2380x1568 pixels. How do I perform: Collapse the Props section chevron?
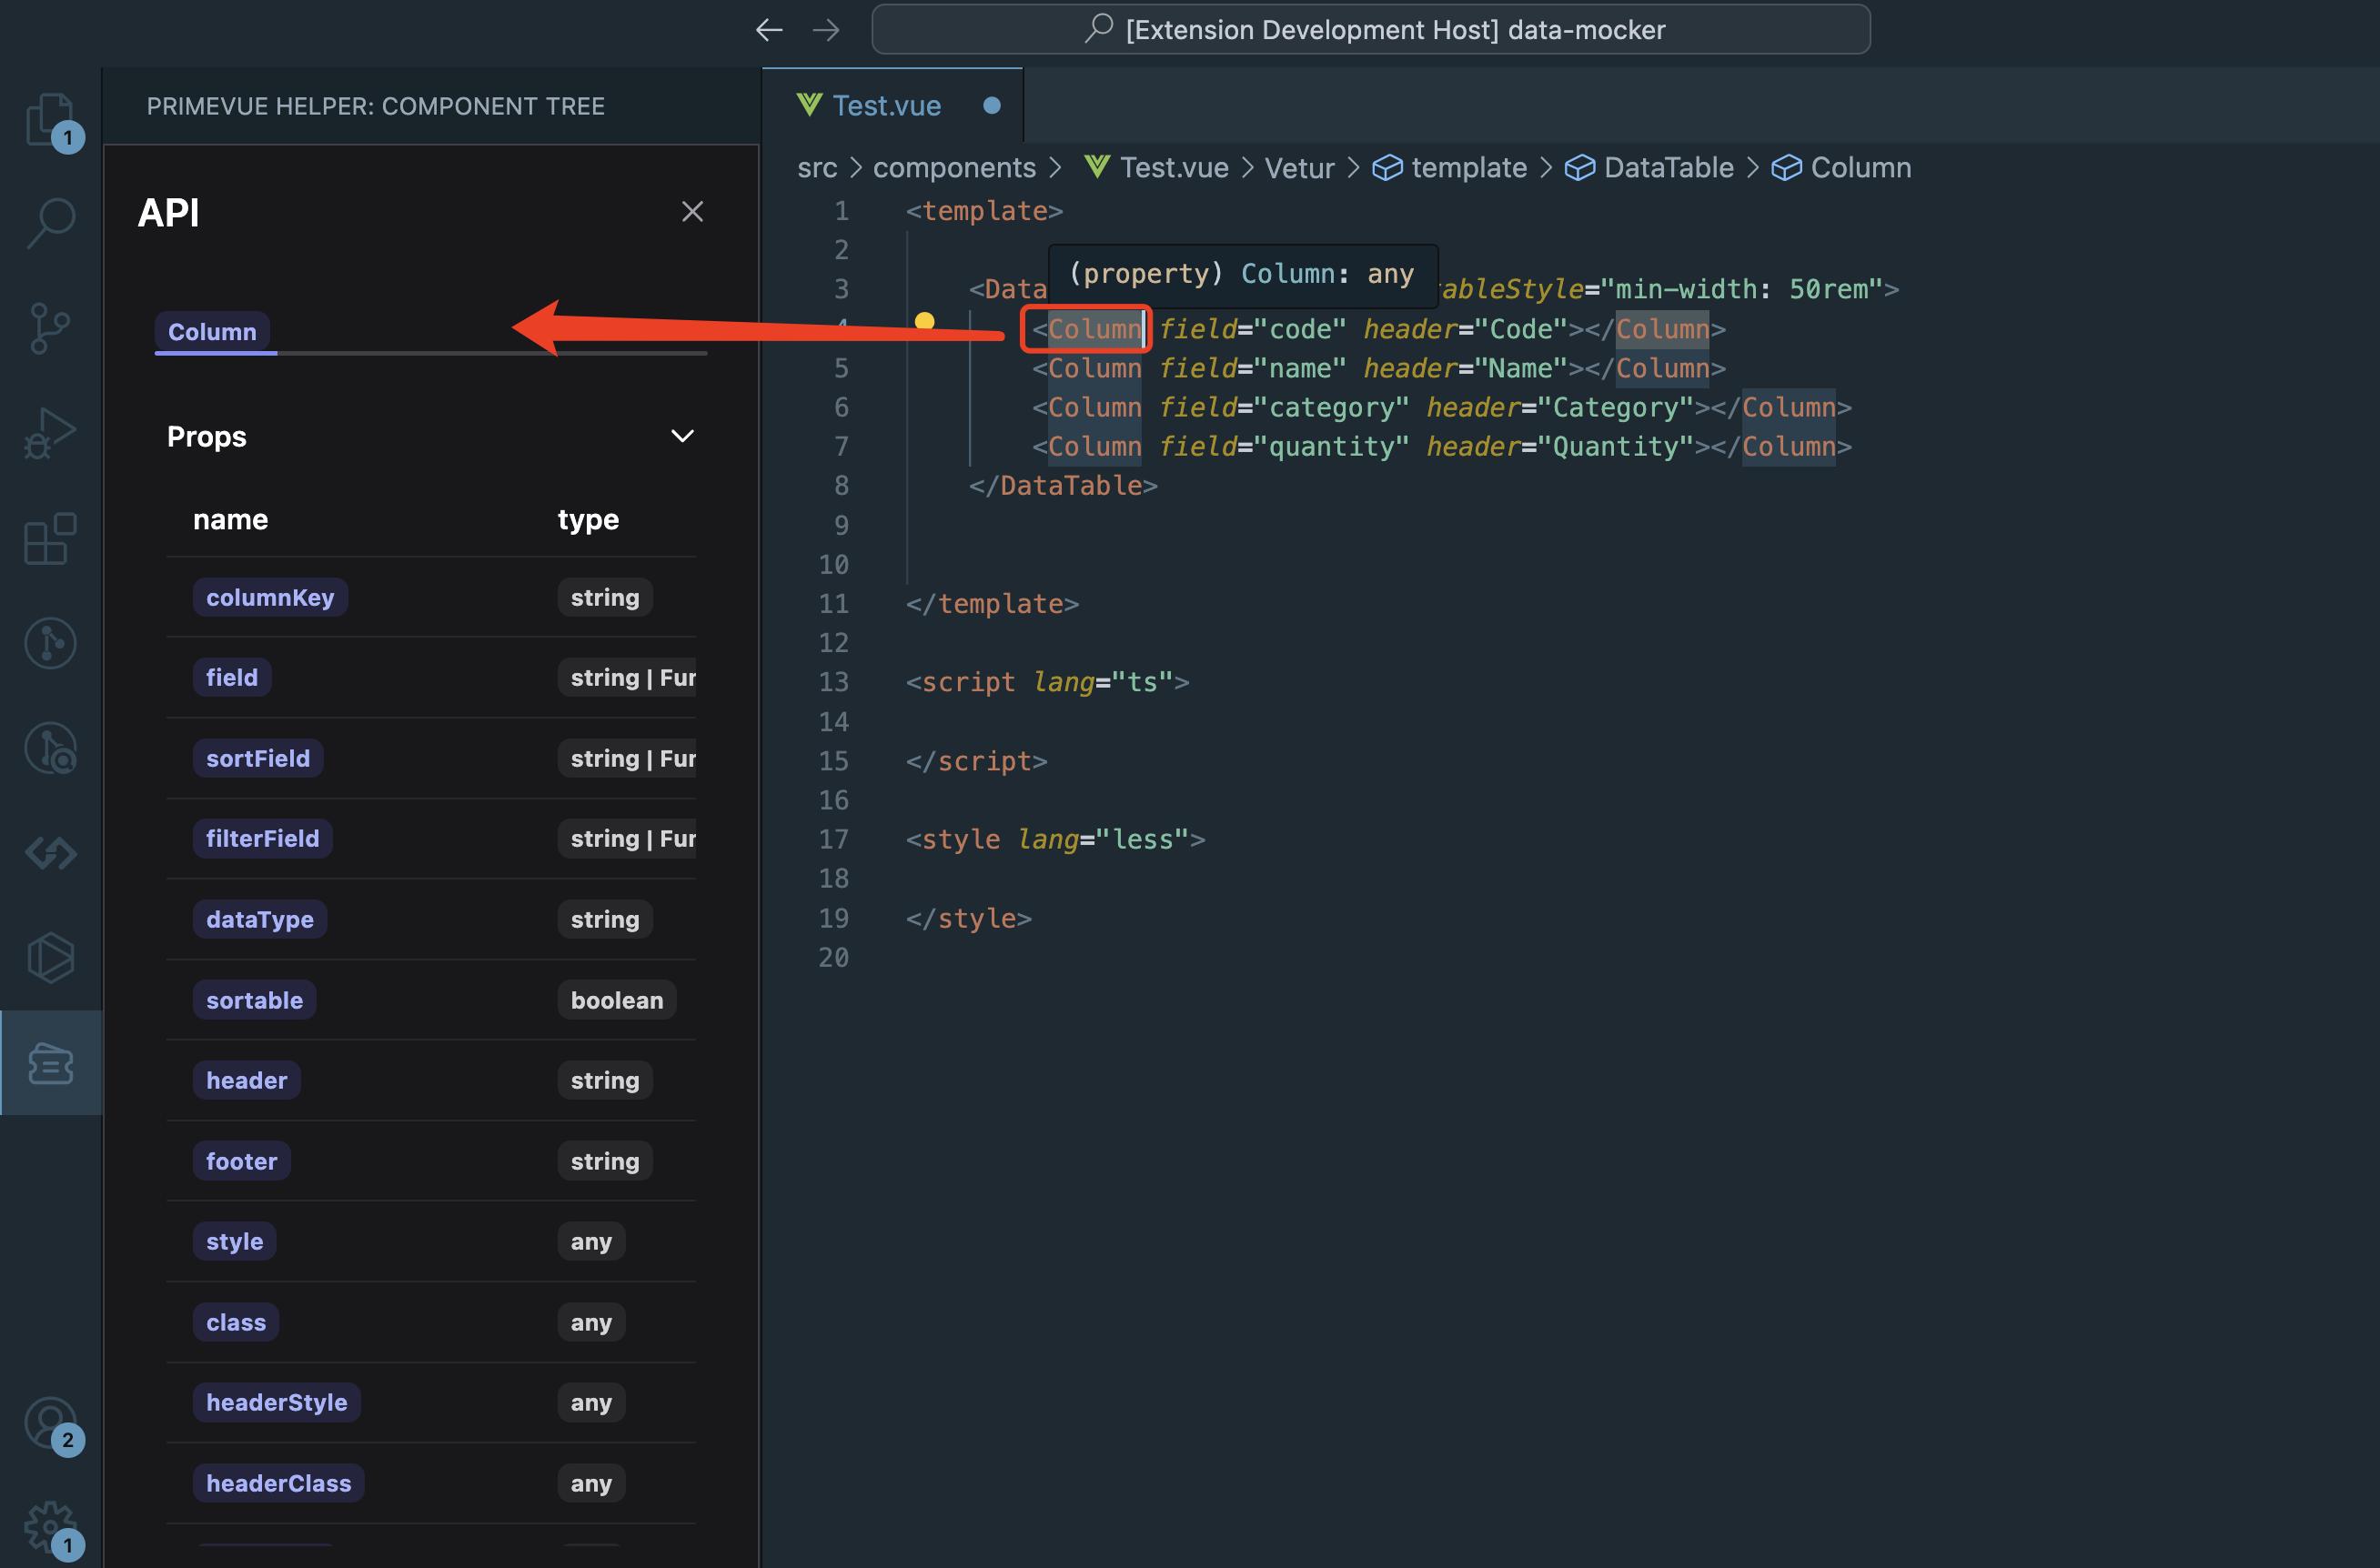pyautogui.click(x=682, y=436)
